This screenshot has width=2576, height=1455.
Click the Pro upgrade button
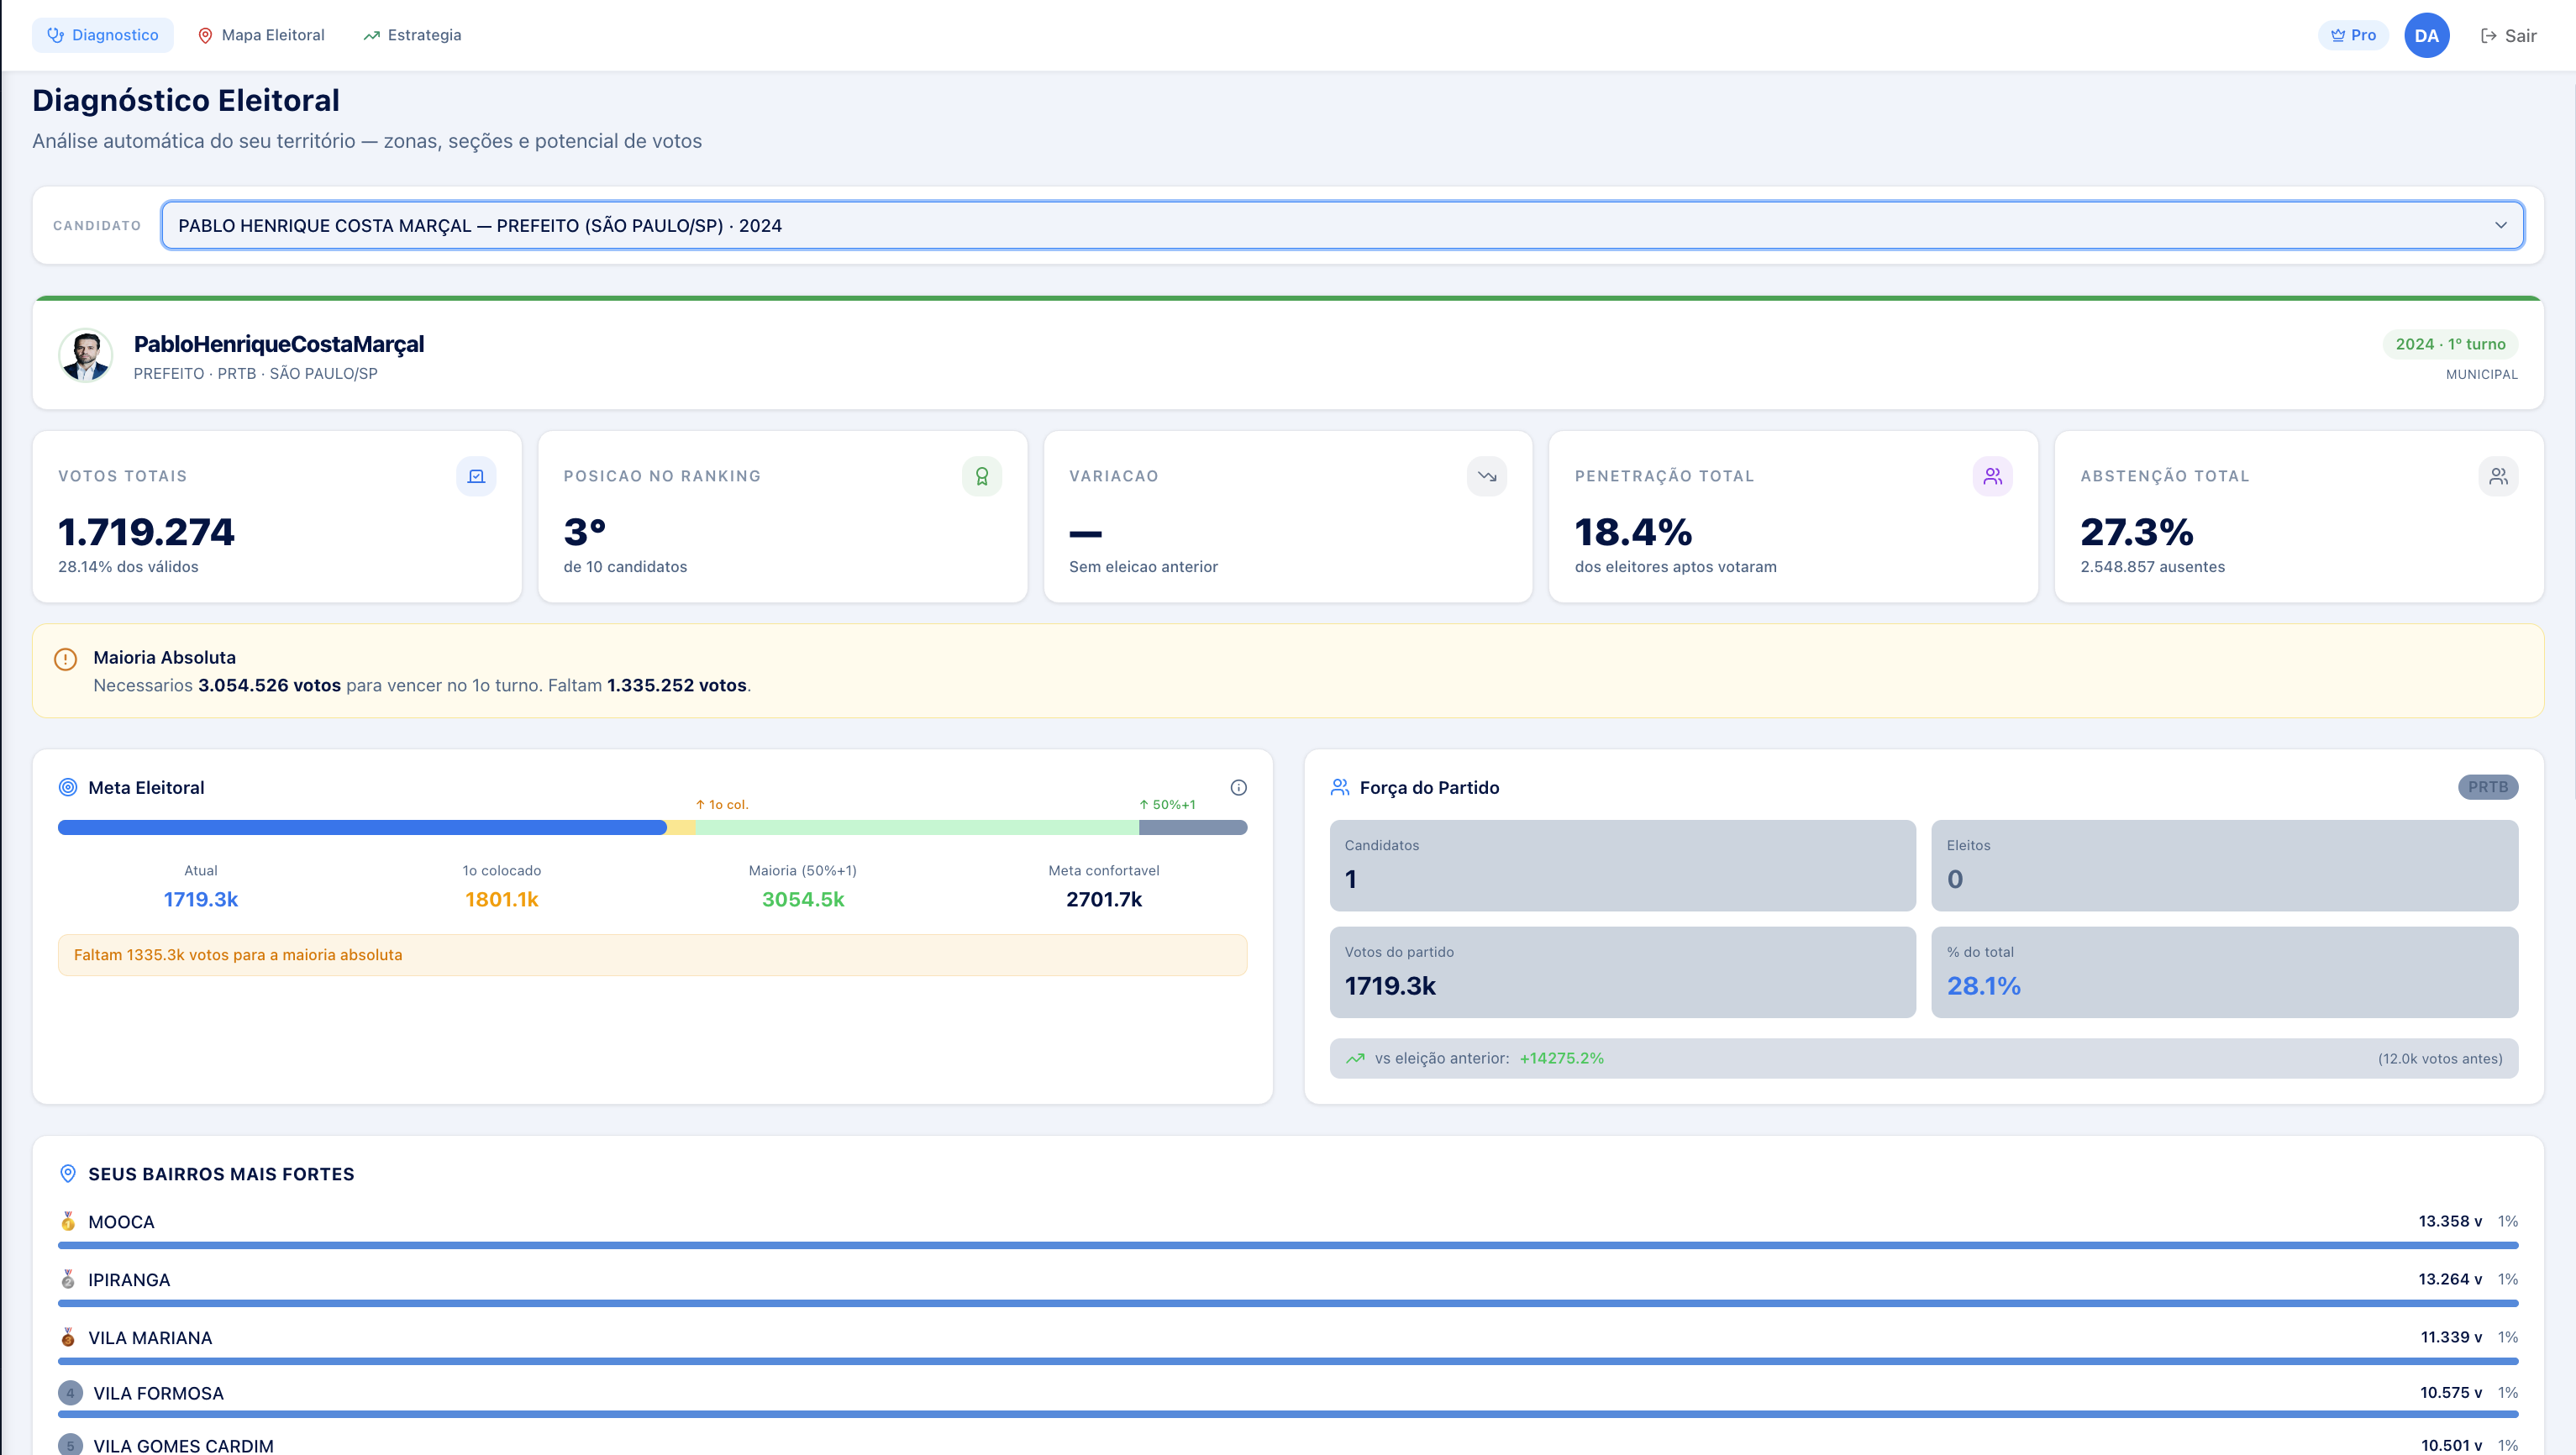tap(2353, 34)
